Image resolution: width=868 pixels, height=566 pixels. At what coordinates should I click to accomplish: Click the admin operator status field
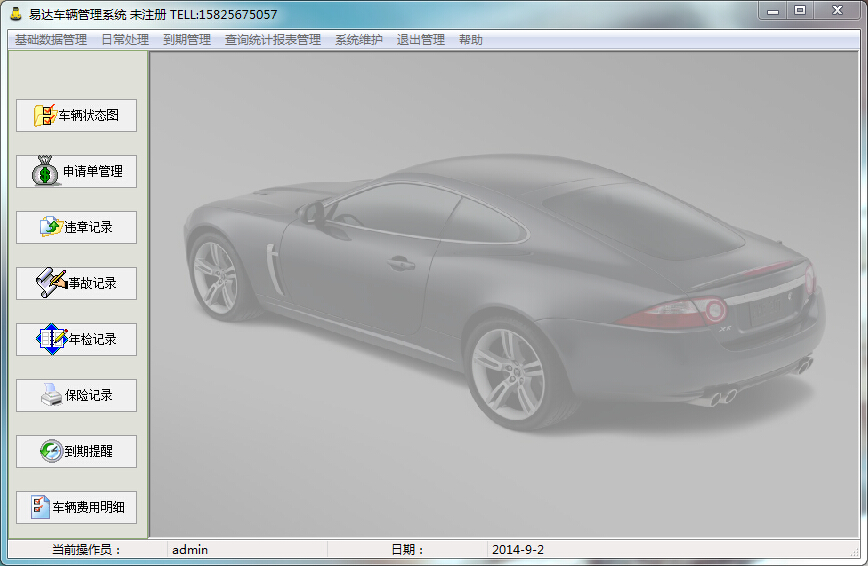(x=190, y=549)
